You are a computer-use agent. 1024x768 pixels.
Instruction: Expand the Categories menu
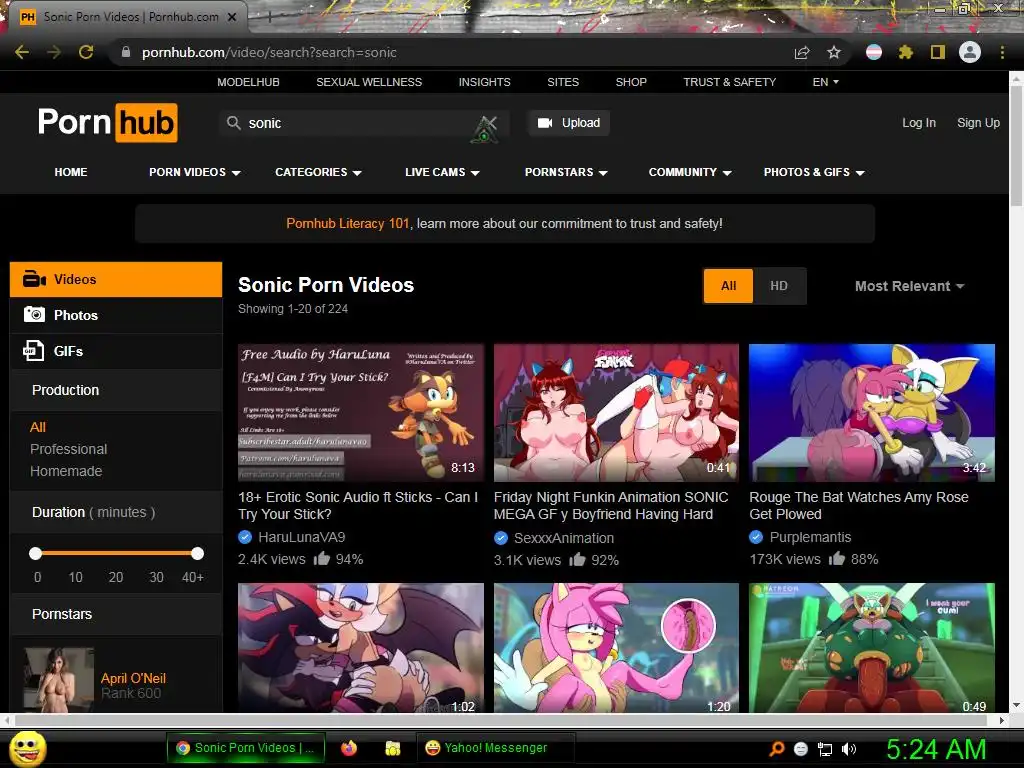coord(318,172)
